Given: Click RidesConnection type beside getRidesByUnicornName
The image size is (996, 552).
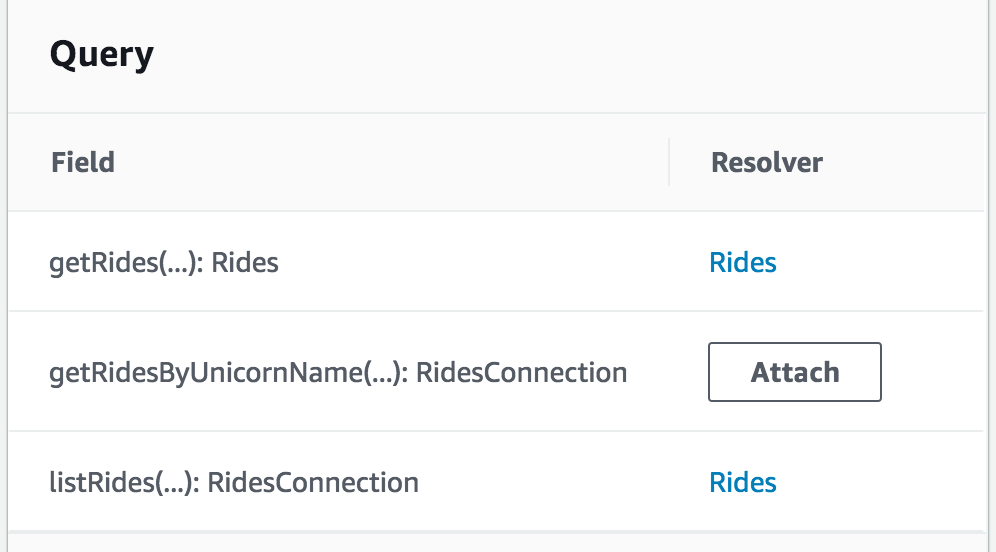Looking at the screenshot, I should click(522, 372).
